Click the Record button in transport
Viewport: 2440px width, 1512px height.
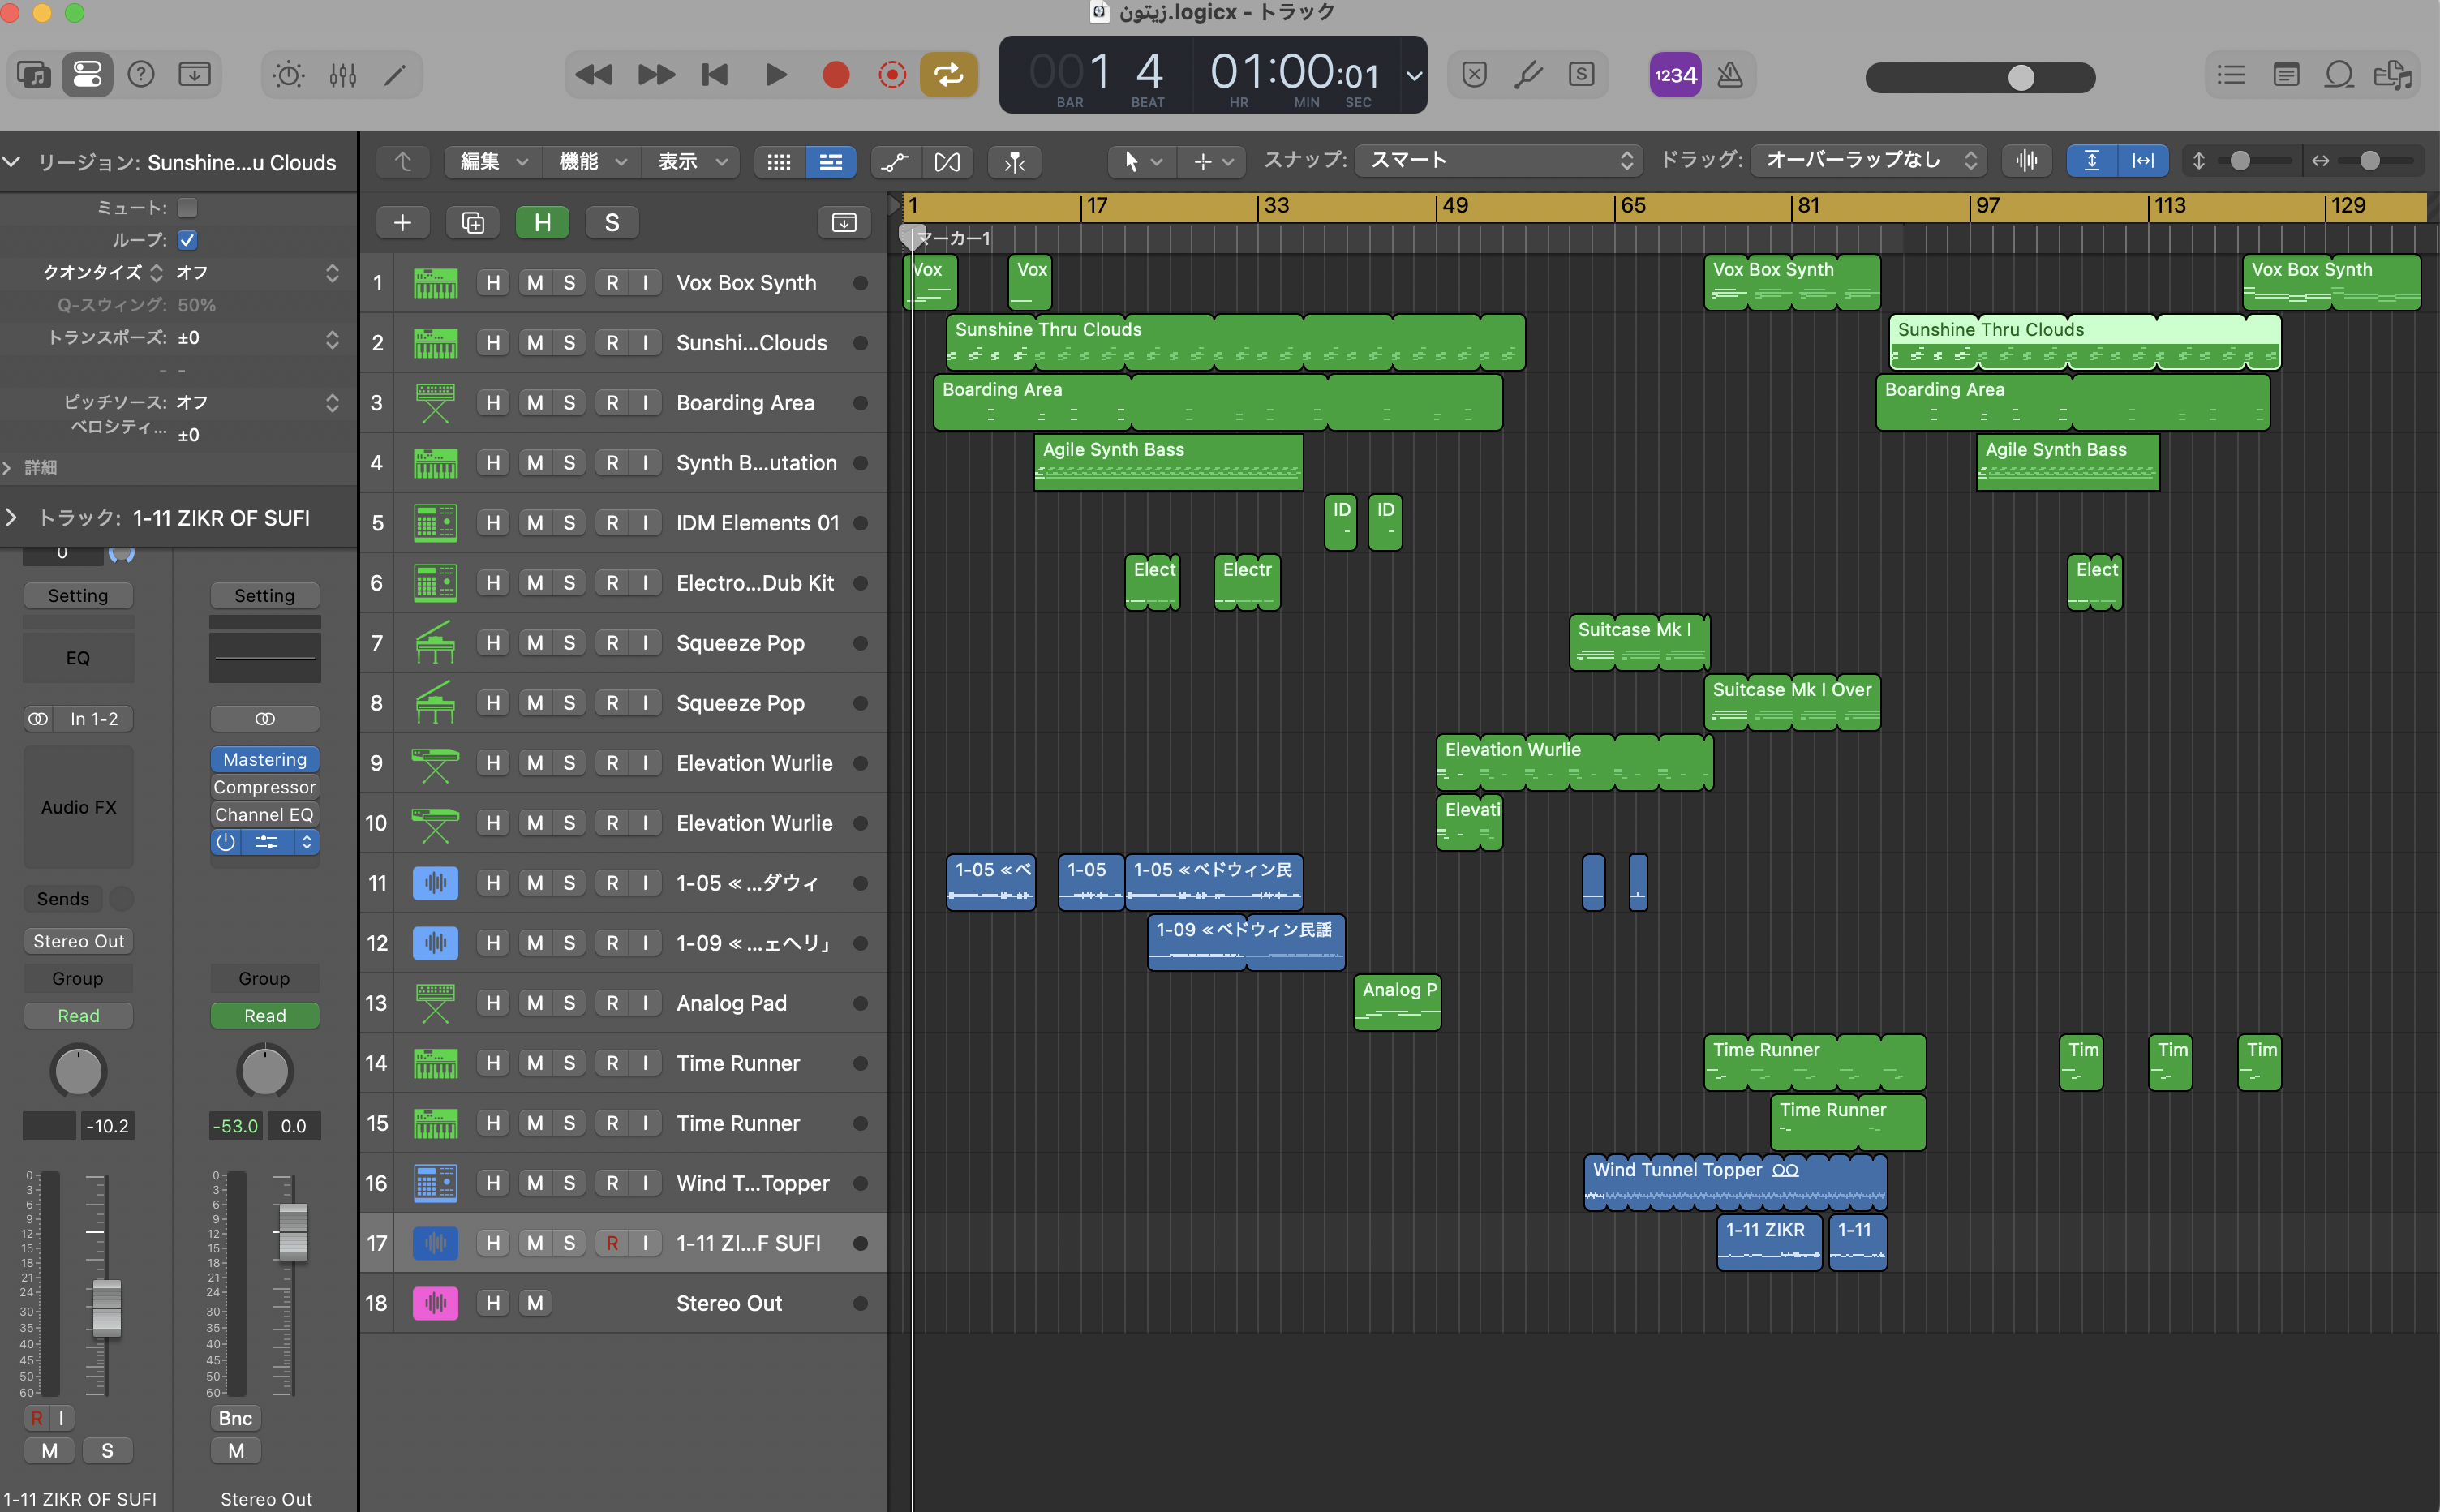click(835, 75)
